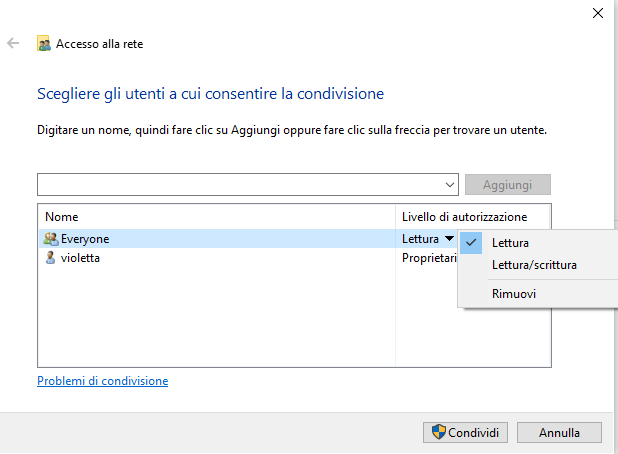Expand the user name combo box arrow
Screen dimensions: 618x454
coord(450,185)
